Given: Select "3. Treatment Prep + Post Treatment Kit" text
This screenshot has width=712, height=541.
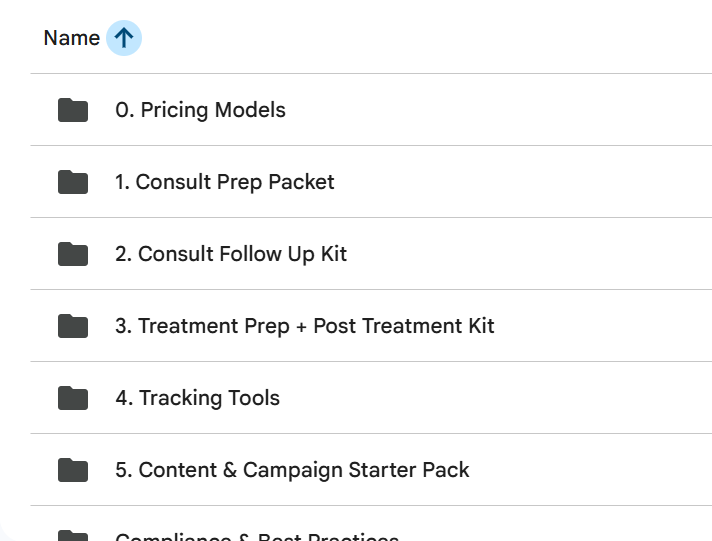Looking at the screenshot, I should tap(305, 326).
